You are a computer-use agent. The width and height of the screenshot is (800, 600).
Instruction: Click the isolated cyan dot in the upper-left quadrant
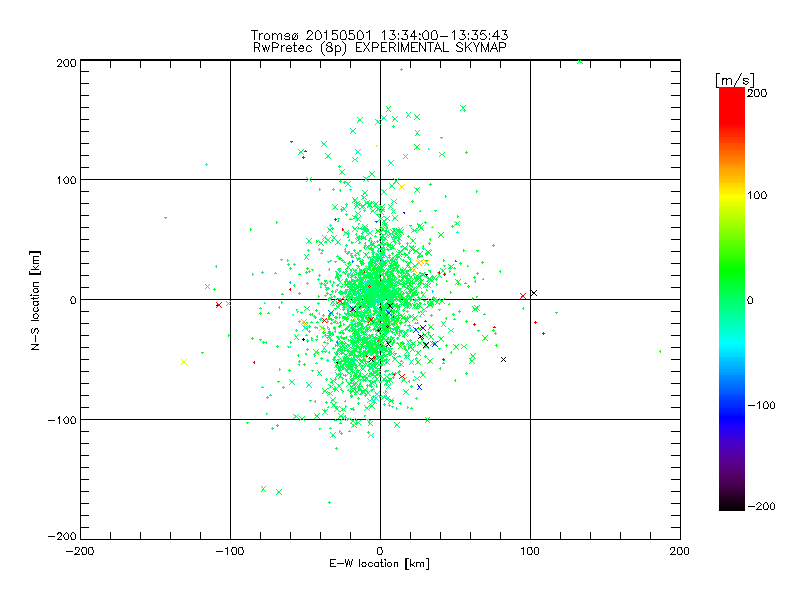tap(206, 165)
